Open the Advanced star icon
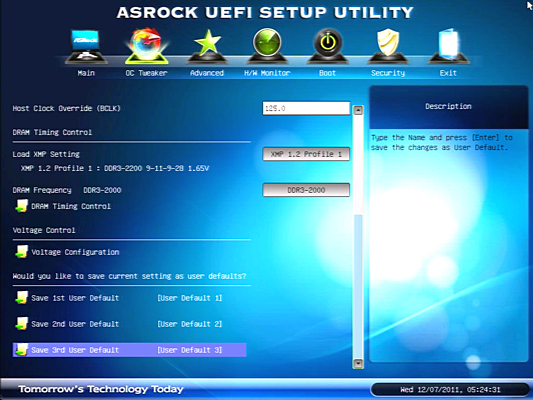The height and width of the screenshot is (400, 533). [207, 46]
